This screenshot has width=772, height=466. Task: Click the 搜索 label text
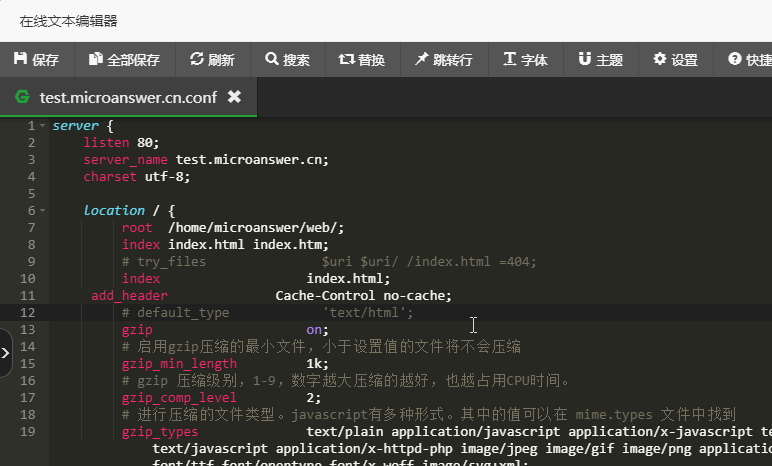click(296, 60)
